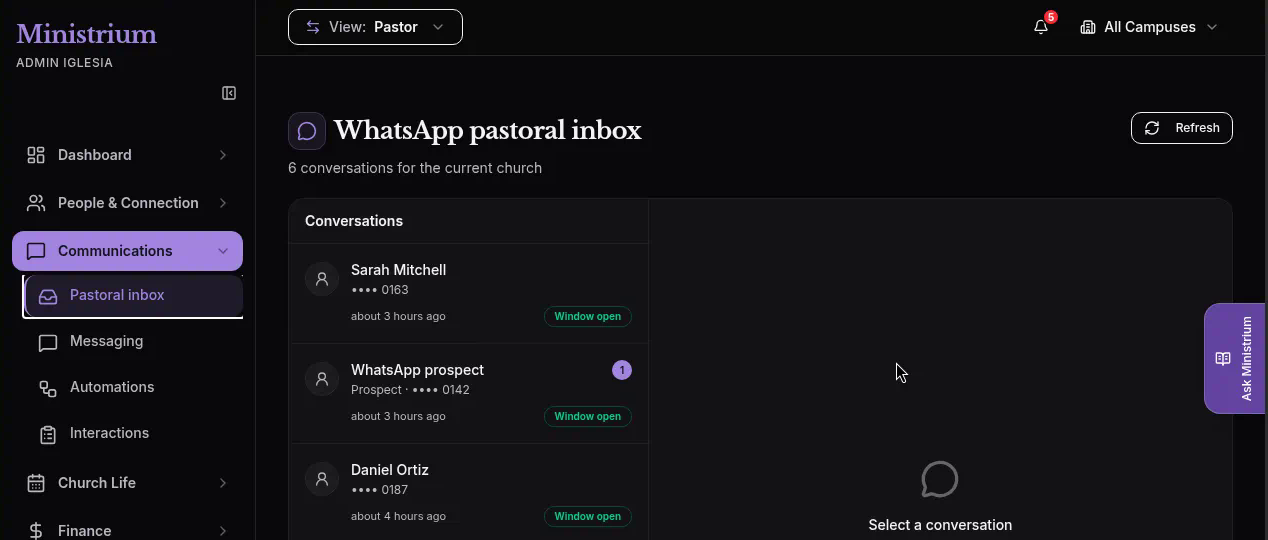The width and height of the screenshot is (1268, 540).
Task: Go to Automations
Action: [133, 388]
